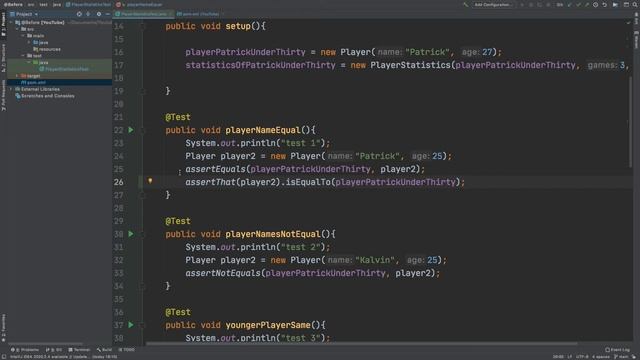
Task: Place cursor on line 26 assertThat statement
Action: tap(325, 182)
